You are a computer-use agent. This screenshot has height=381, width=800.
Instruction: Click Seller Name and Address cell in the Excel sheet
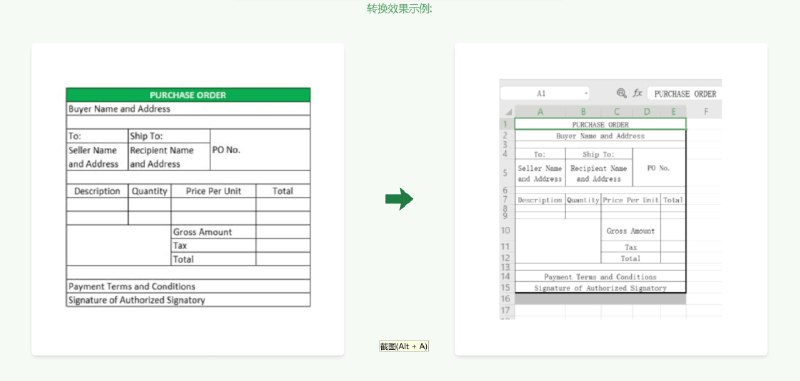pyautogui.click(x=540, y=173)
